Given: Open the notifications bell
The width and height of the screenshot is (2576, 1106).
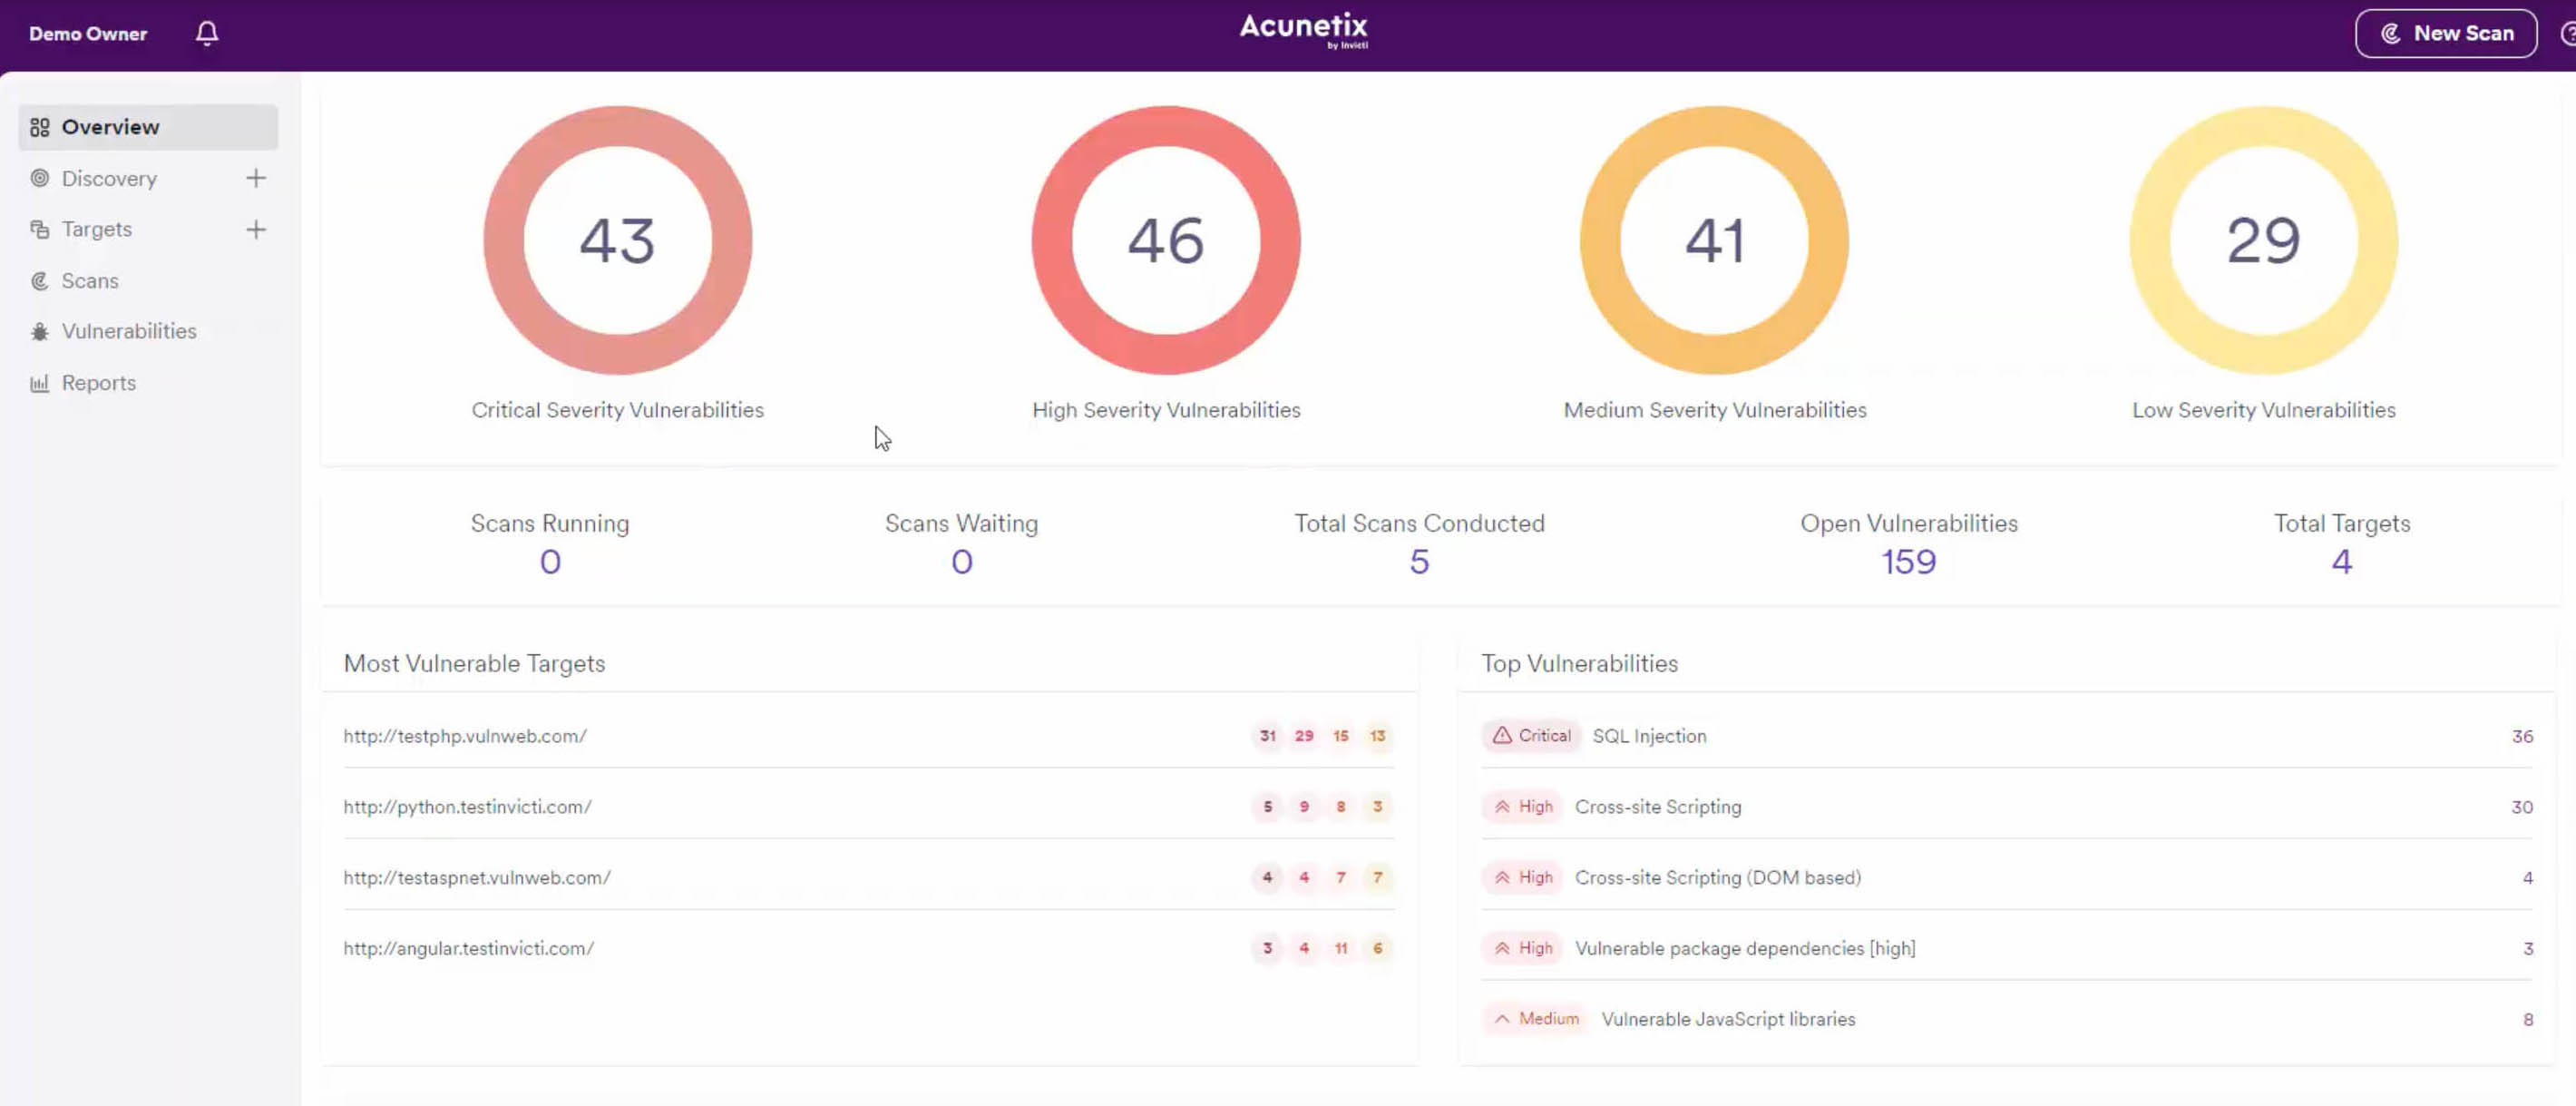Looking at the screenshot, I should 207,33.
